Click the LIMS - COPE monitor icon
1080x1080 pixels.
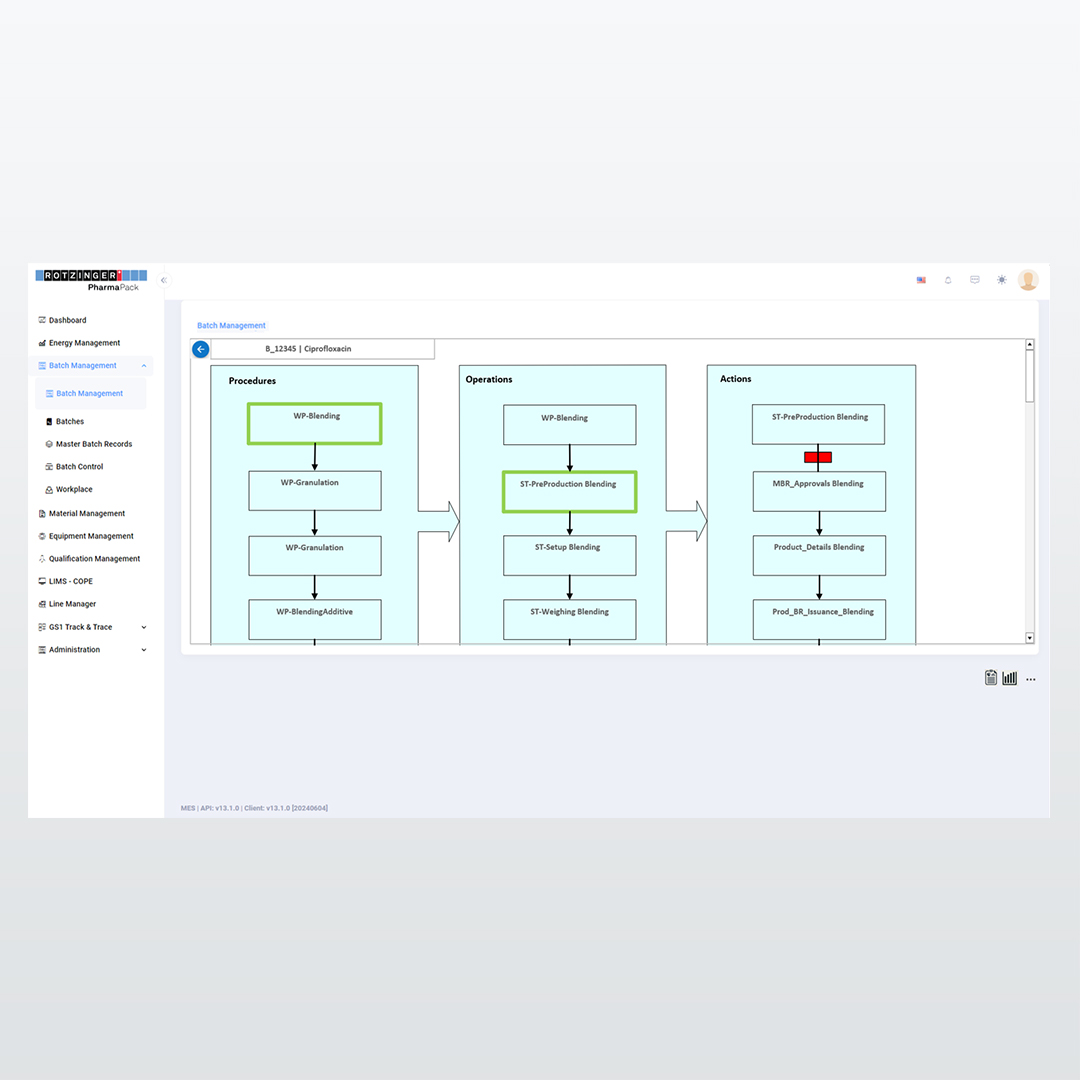click(x=42, y=581)
